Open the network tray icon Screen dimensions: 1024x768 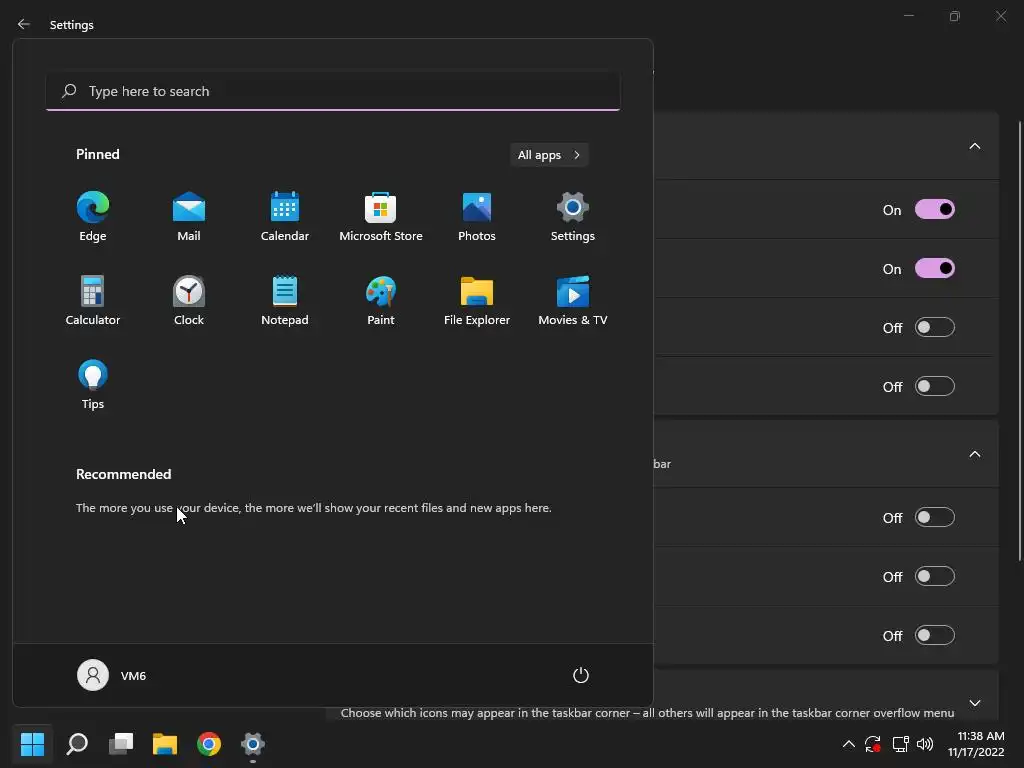(x=901, y=744)
